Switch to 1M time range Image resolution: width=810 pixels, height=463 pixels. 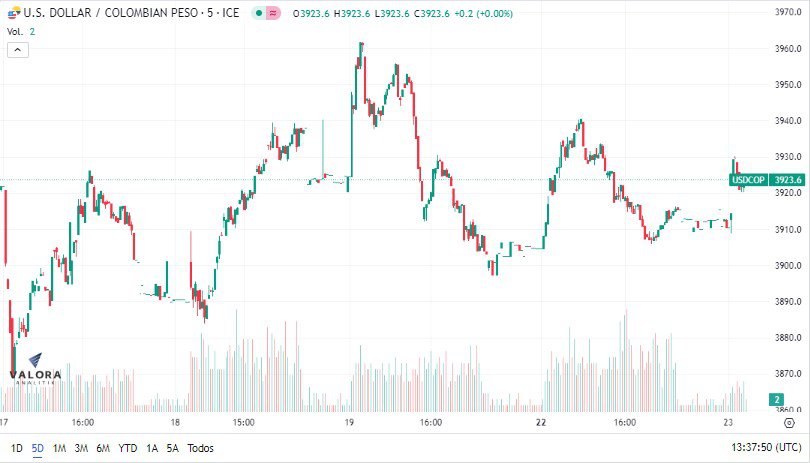click(59, 448)
